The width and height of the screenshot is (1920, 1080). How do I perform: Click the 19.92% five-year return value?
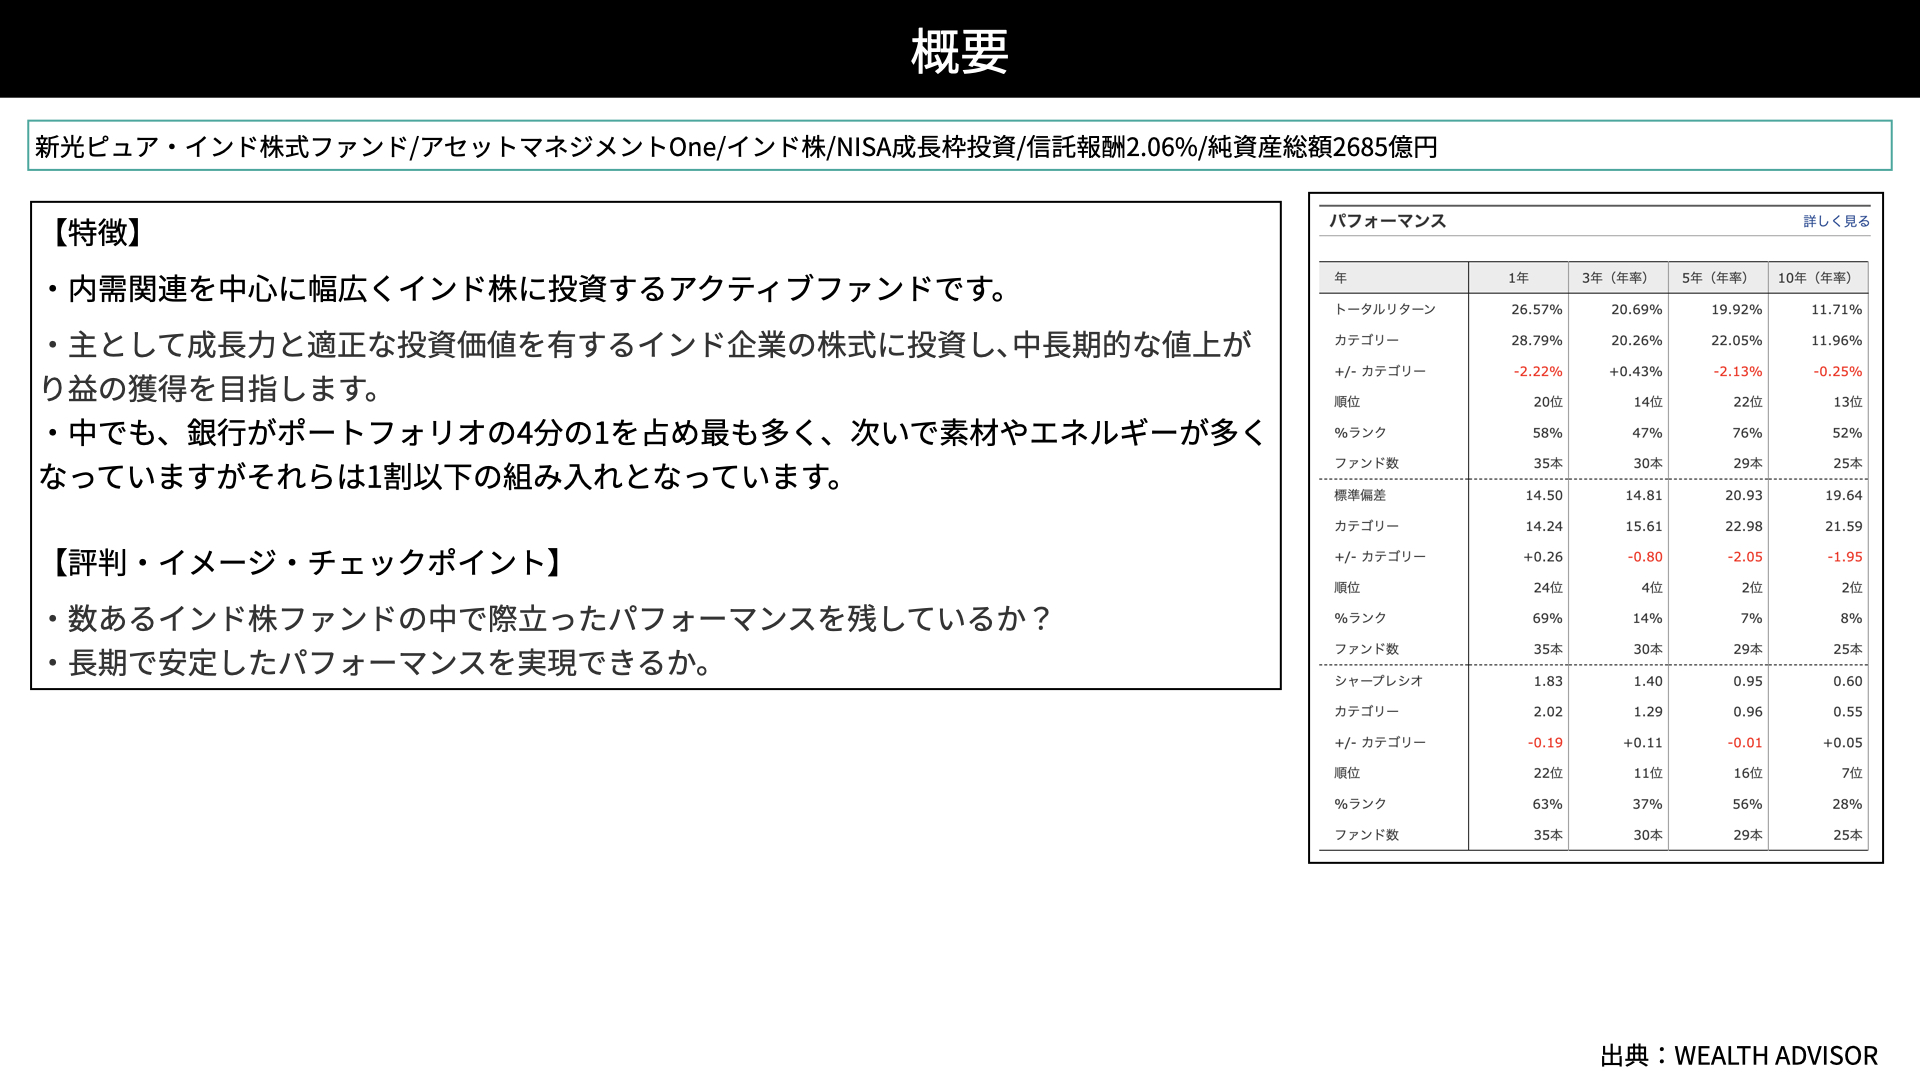click(x=1736, y=310)
